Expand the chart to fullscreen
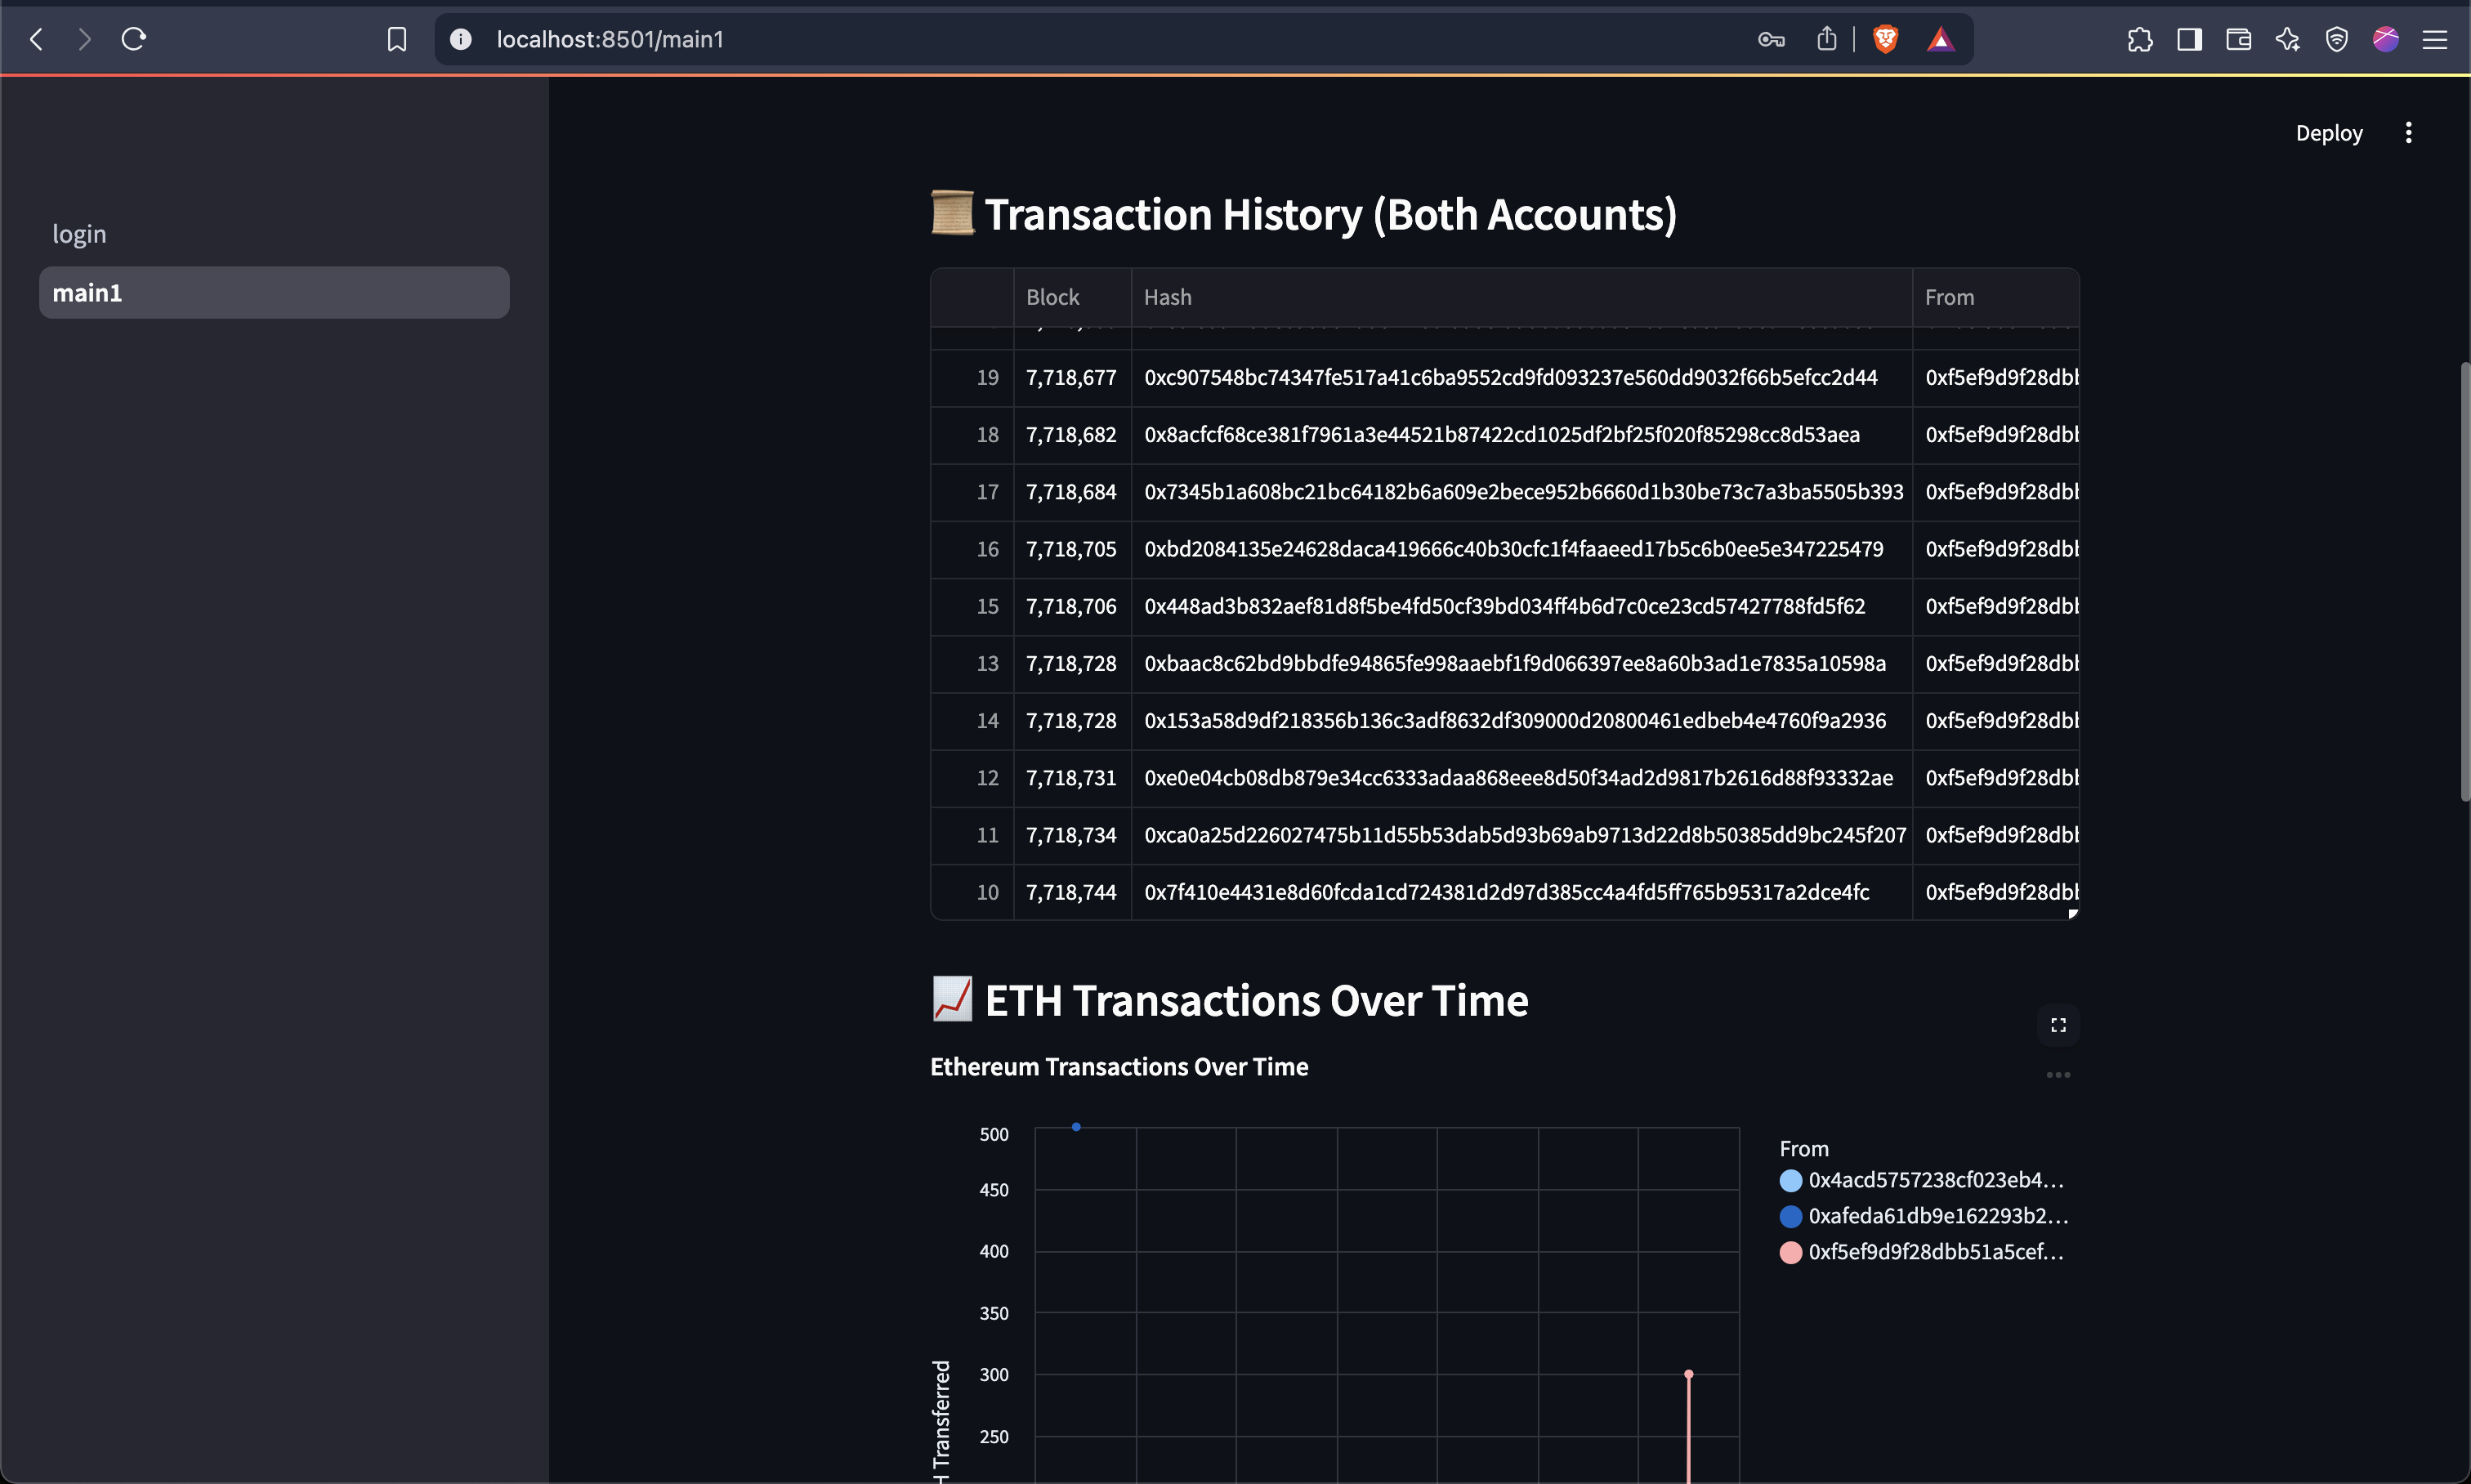 pos(2058,1025)
